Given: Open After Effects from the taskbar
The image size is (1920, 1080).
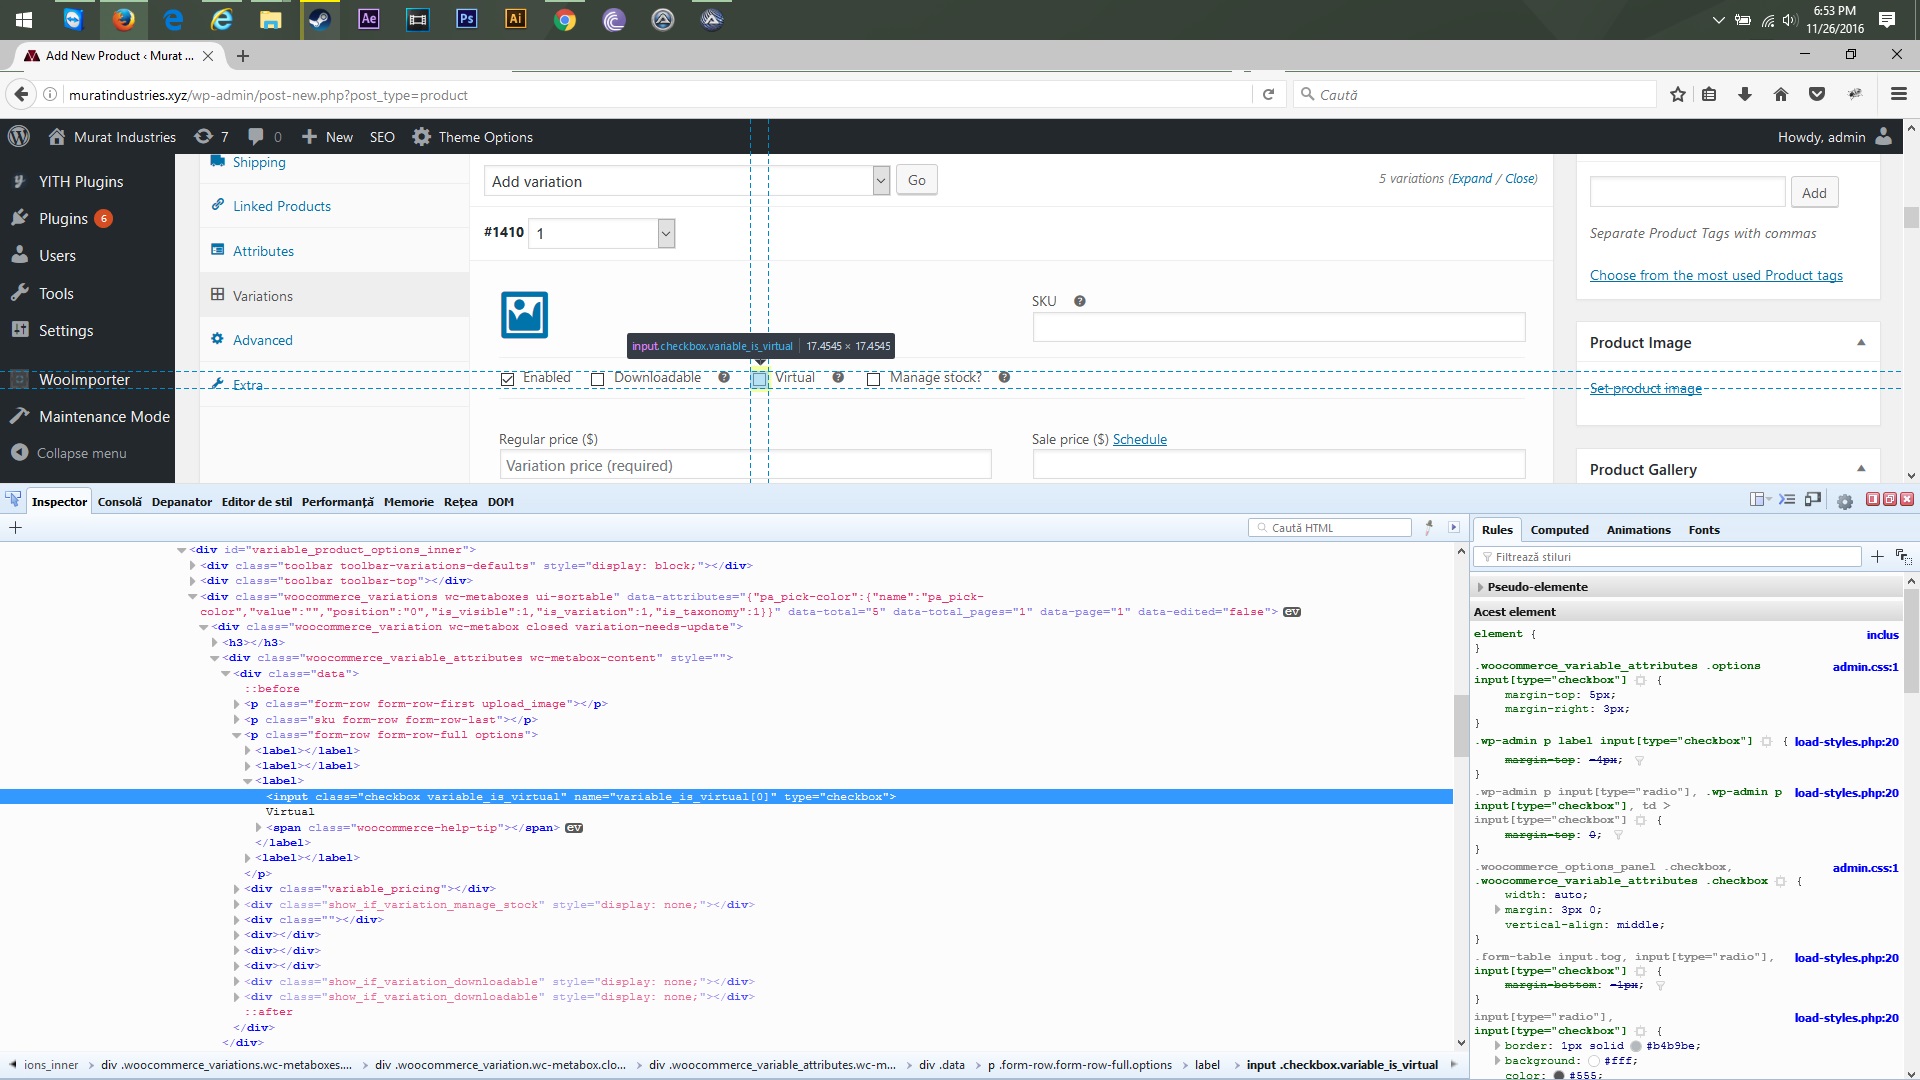Looking at the screenshot, I should (369, 19).
